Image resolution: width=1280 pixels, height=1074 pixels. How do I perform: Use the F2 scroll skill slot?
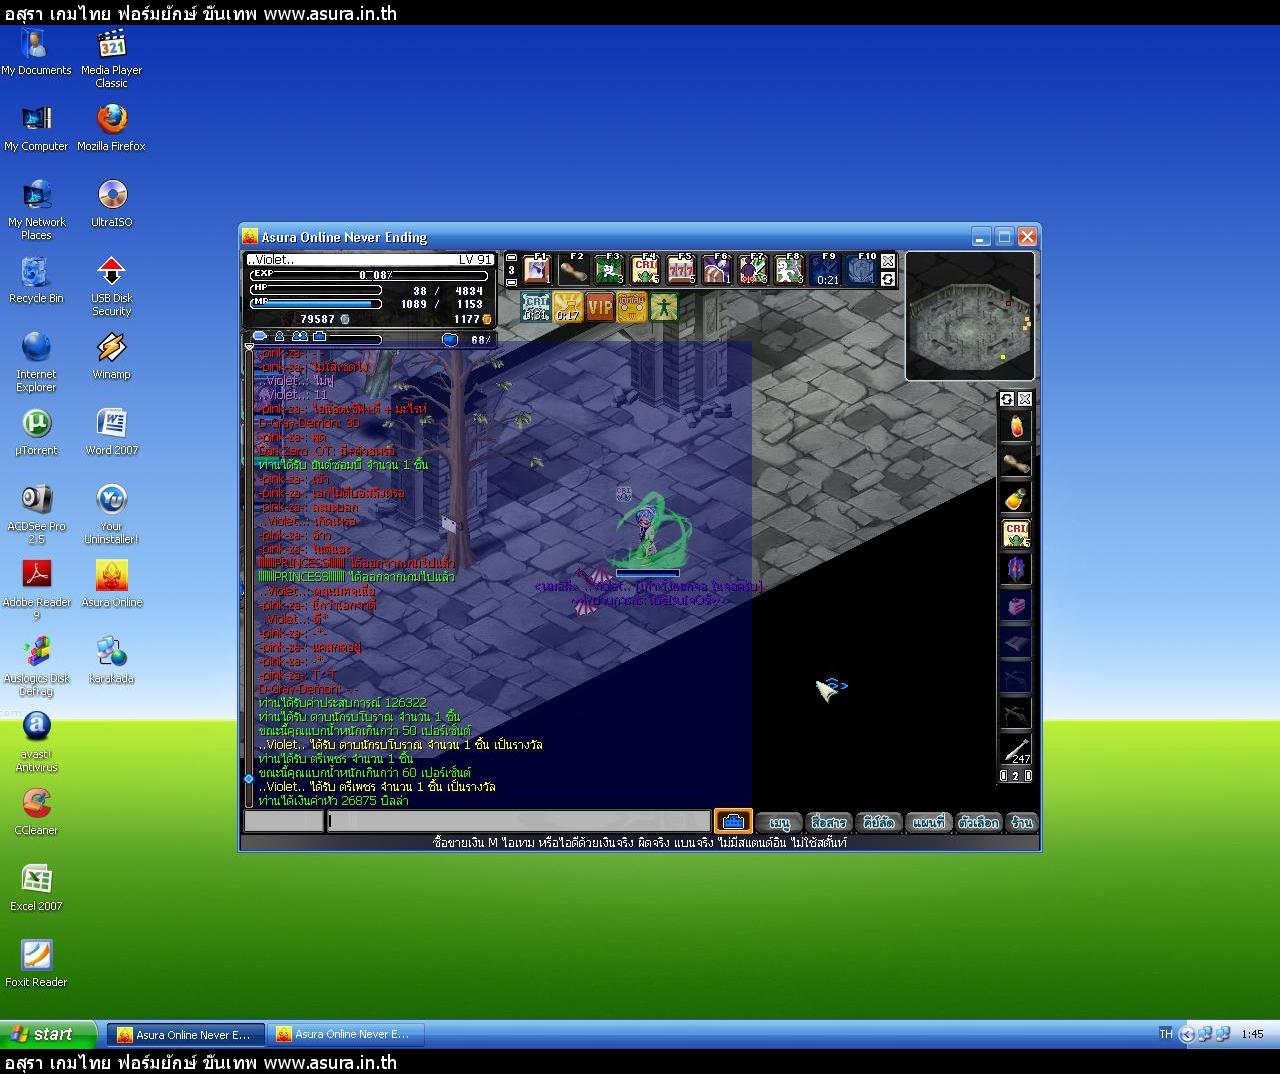573,270
